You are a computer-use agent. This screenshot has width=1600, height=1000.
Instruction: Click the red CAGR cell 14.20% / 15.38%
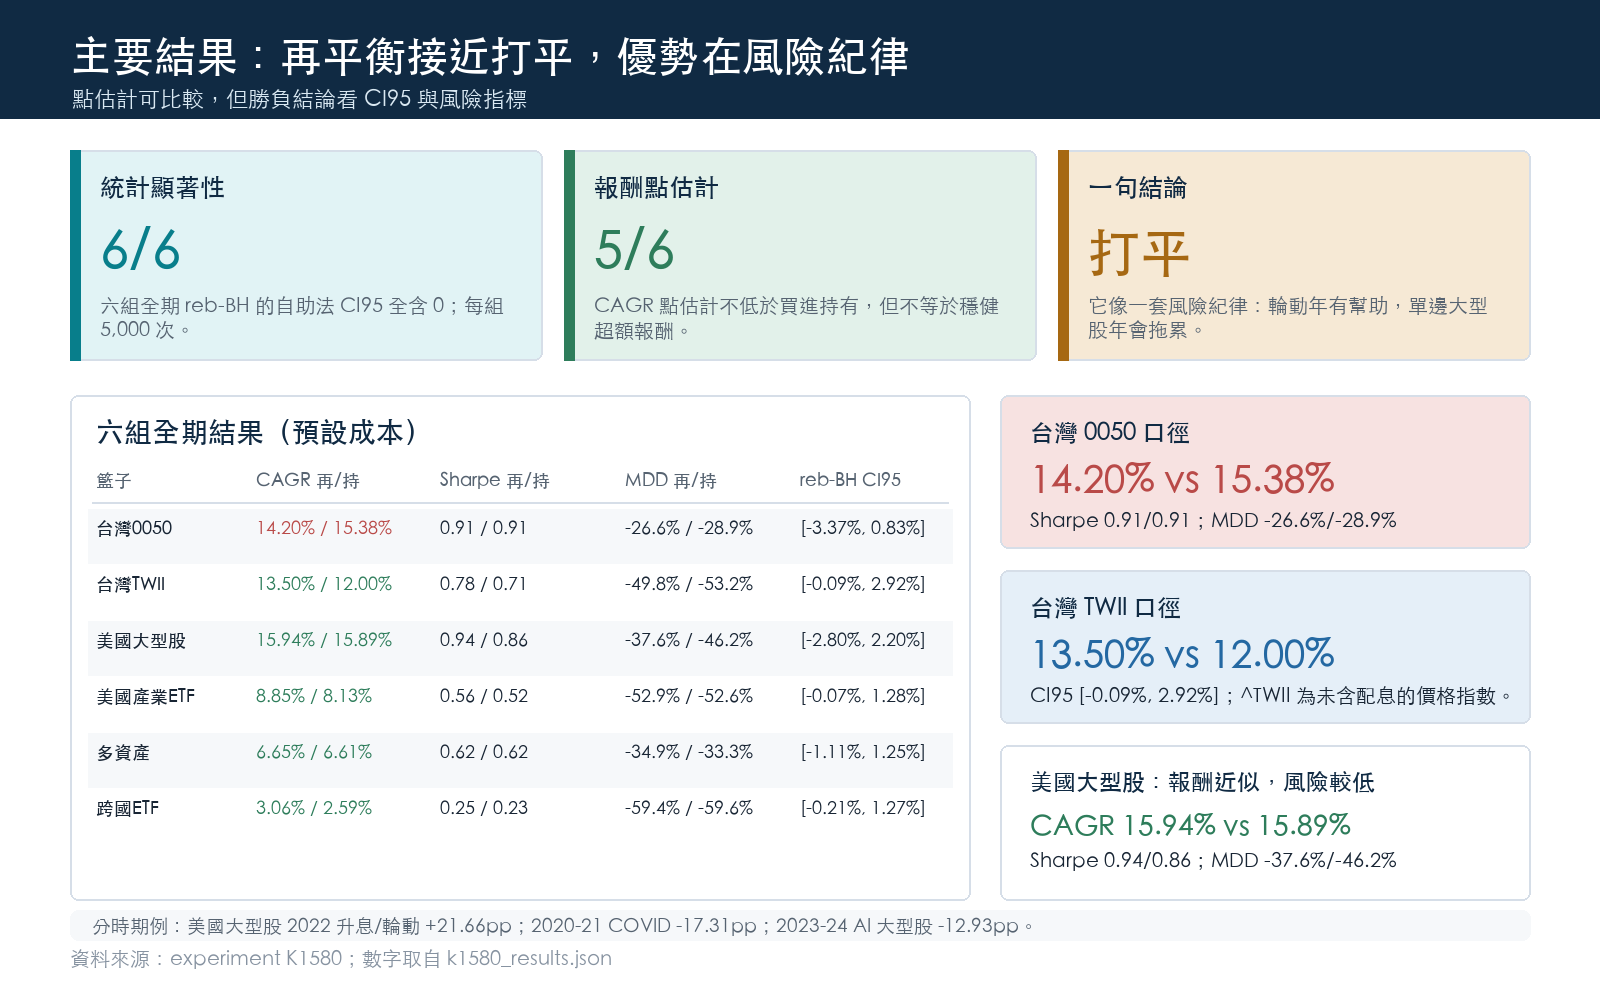[324, 528]
